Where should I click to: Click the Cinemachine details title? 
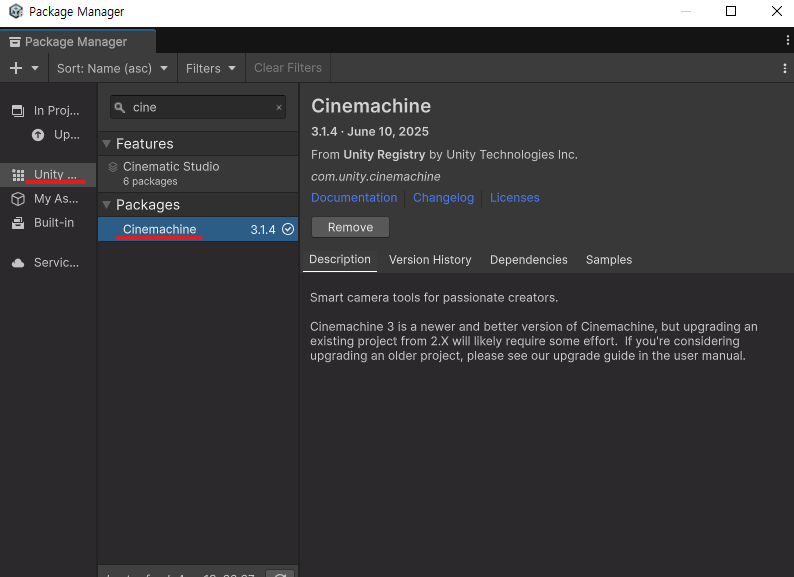click(371, 106)
